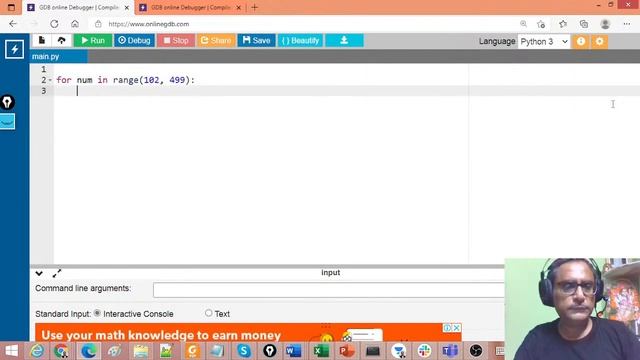Screen dimensions: 640x360
Task: Open a new browser tab
Action: (x=255, y=7)
